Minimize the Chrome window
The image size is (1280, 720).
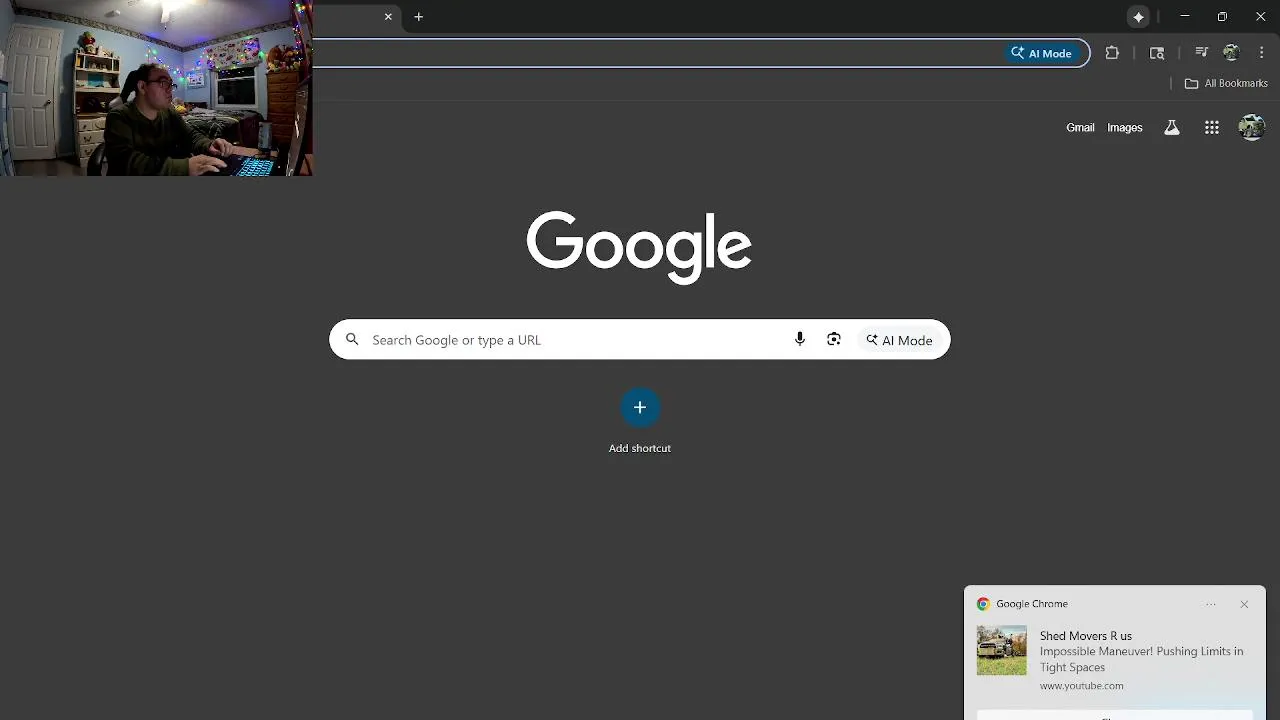click(1185, 17)
